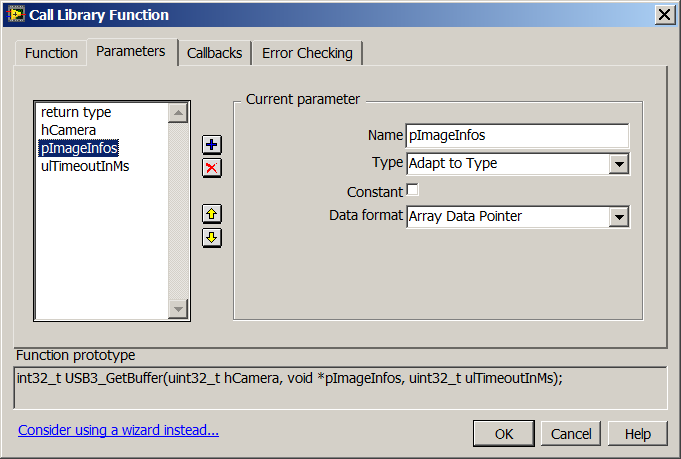This screenshot has height=459, width=681.
Task: Go to the Error Checking tab
Action: pyautogui.click(x=307, y=53)
